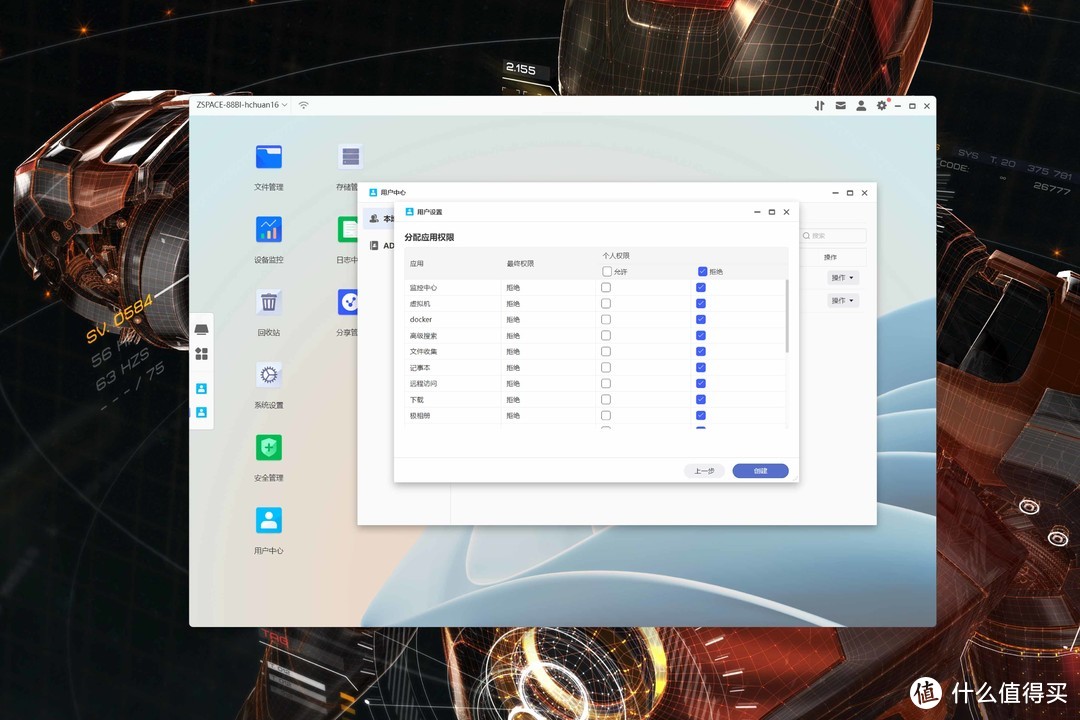Enable 允许 checkbox for docker

[606, 320]
